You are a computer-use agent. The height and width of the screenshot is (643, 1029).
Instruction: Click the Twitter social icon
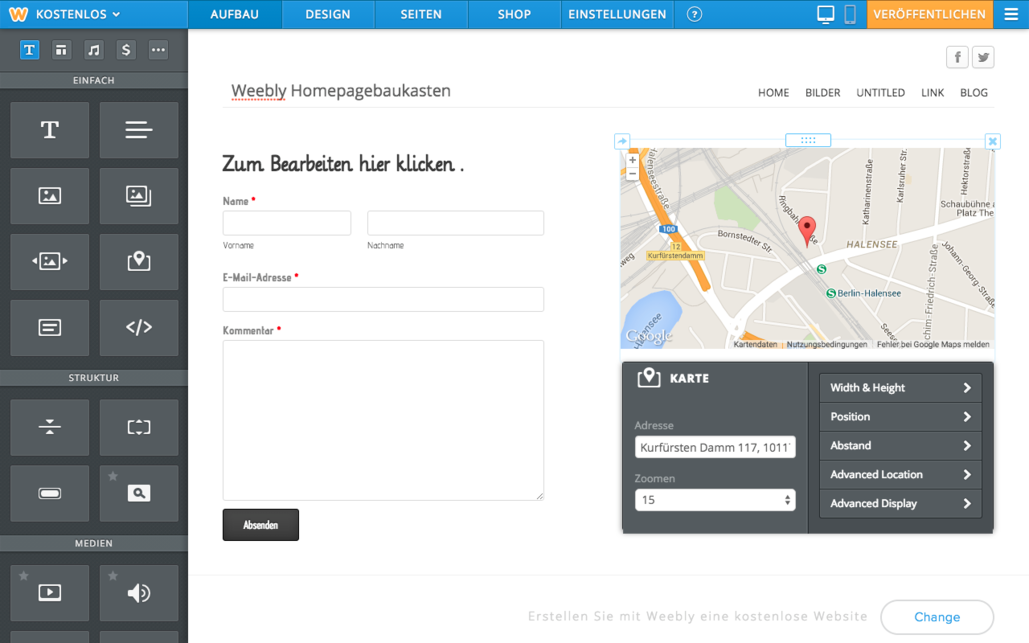coord(983,58)
